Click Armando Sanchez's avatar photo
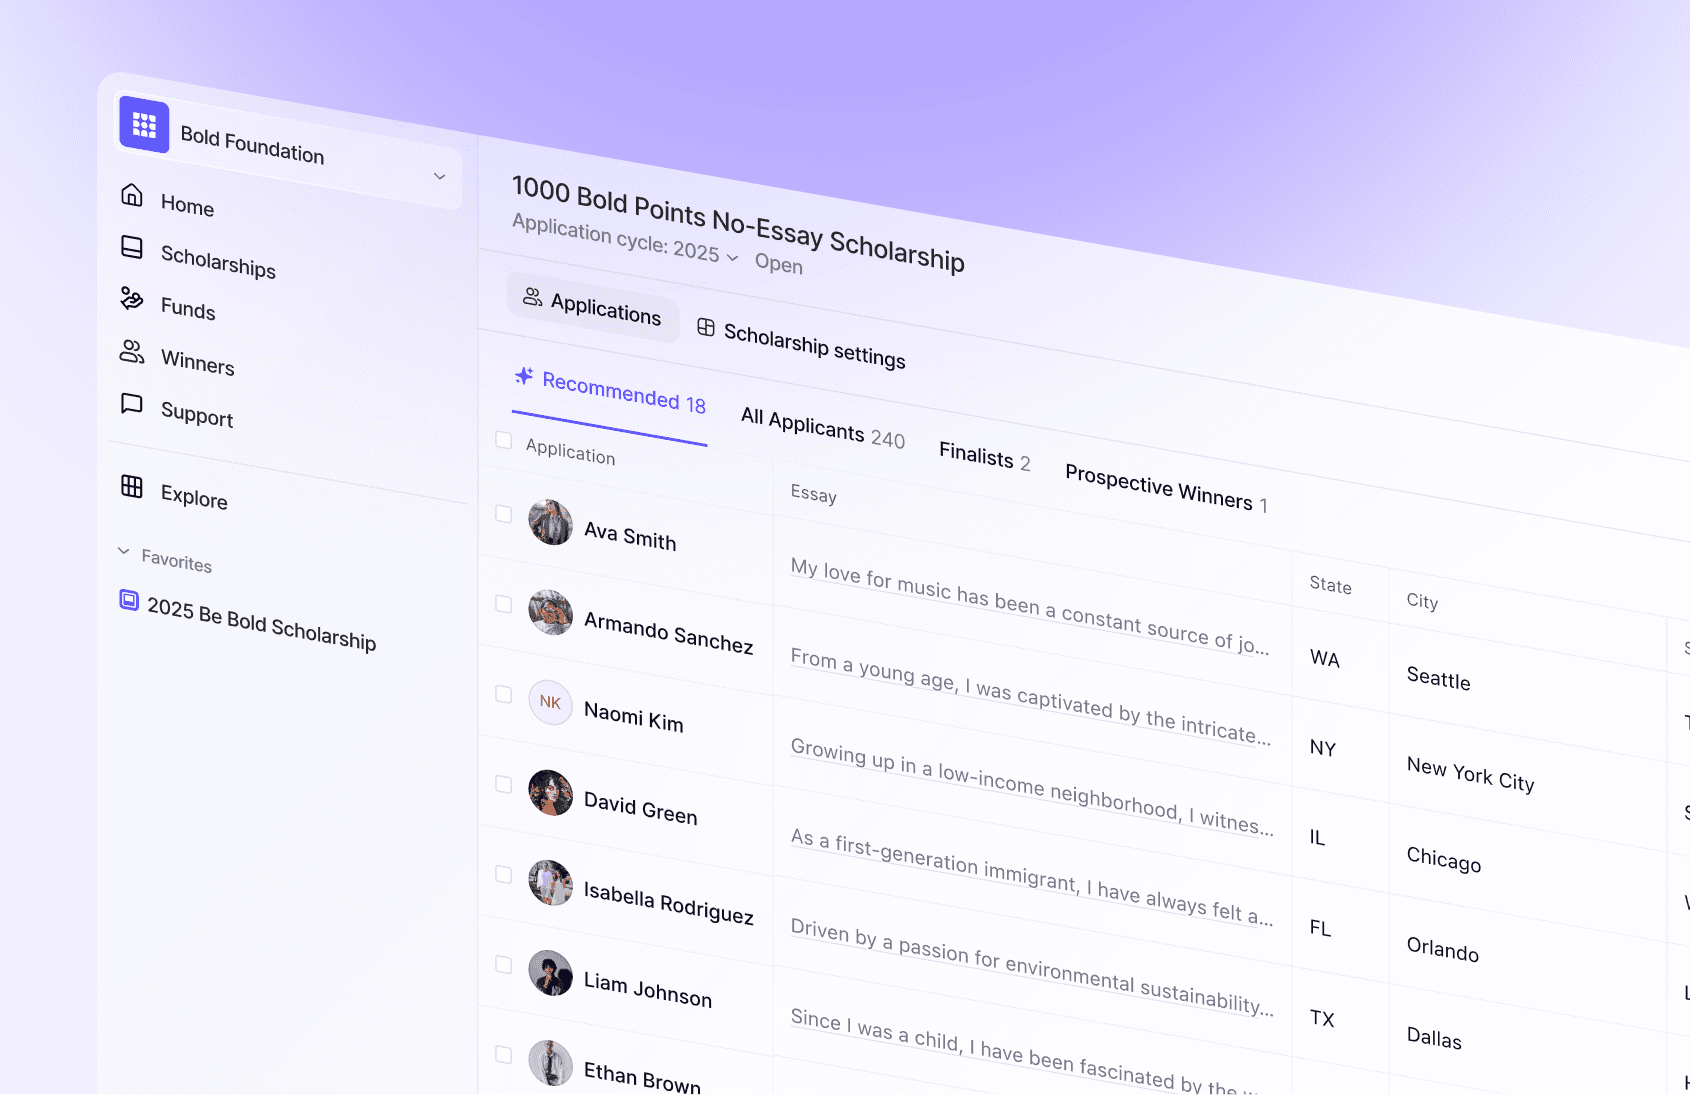 pyautogui.click(x=550, y=612)
